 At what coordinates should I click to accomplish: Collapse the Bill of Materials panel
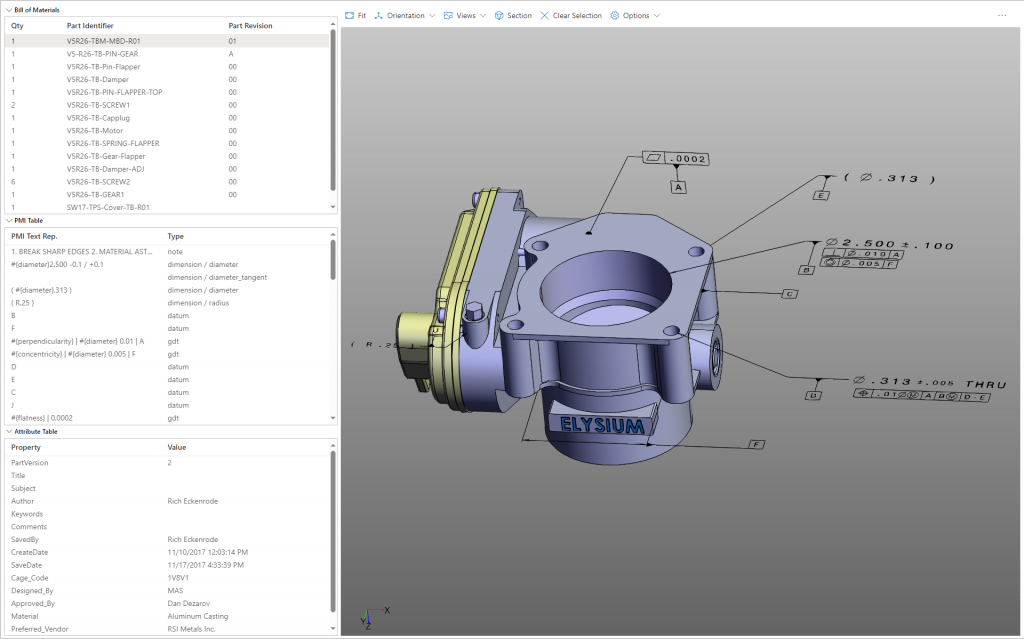click(x=8, y=9)
